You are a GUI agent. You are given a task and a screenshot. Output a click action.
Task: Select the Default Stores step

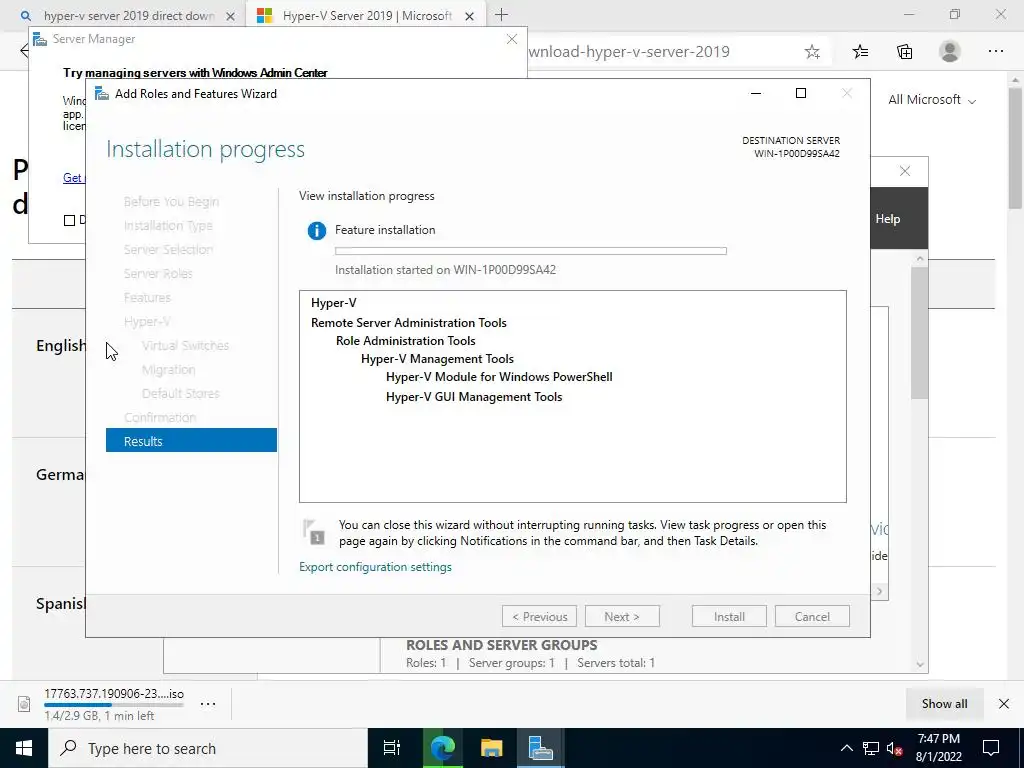click(x=180, y=393)
